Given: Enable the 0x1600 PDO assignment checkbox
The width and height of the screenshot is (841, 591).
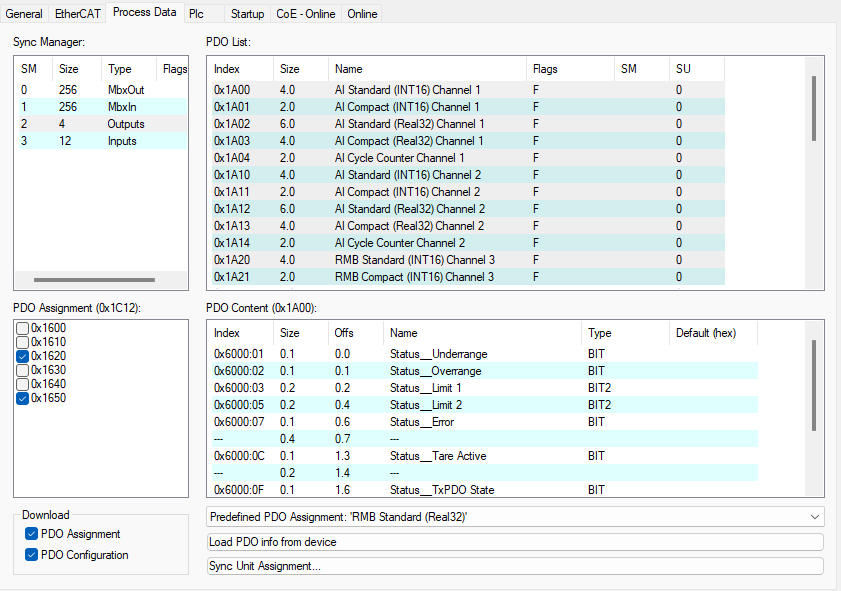Looking at the screenshot, I should tap(22, 326).
